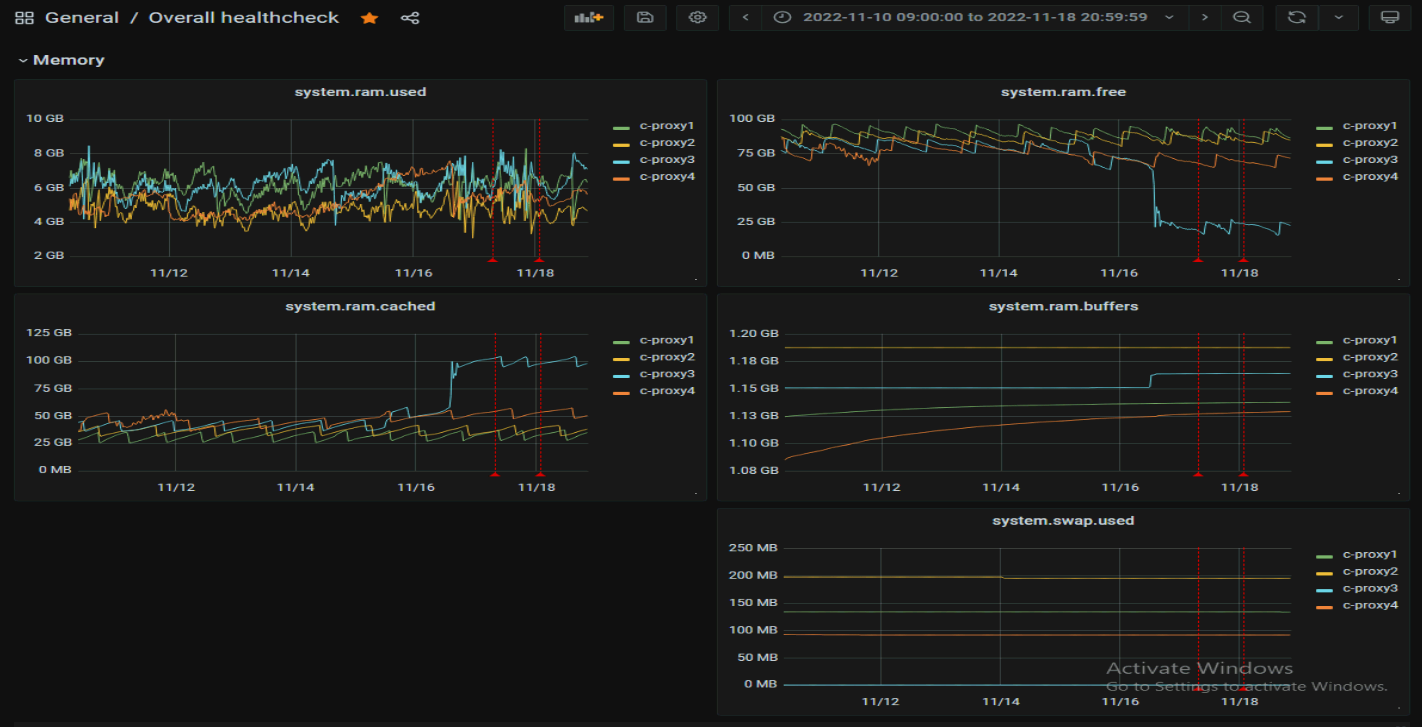Open the General folder breadcrumb
Viewport: 1422px width, 727px height.
click(x=82, y=18)
